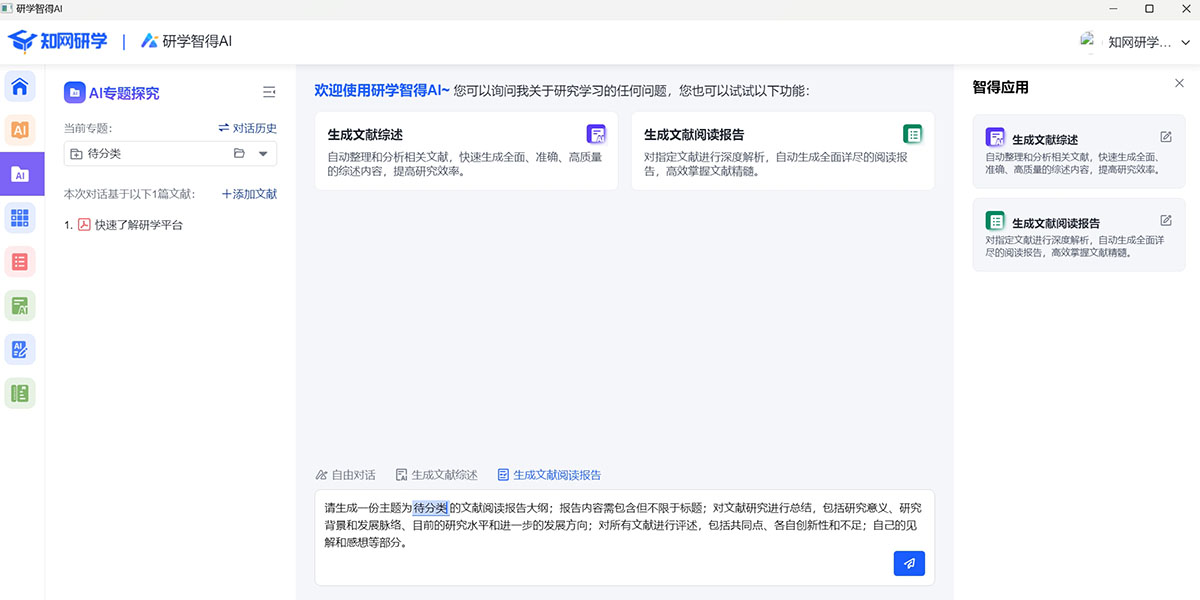Open the 快速了解研学平台 PDF document
This screenshot has width=1200, height=600.
[138, 225]
